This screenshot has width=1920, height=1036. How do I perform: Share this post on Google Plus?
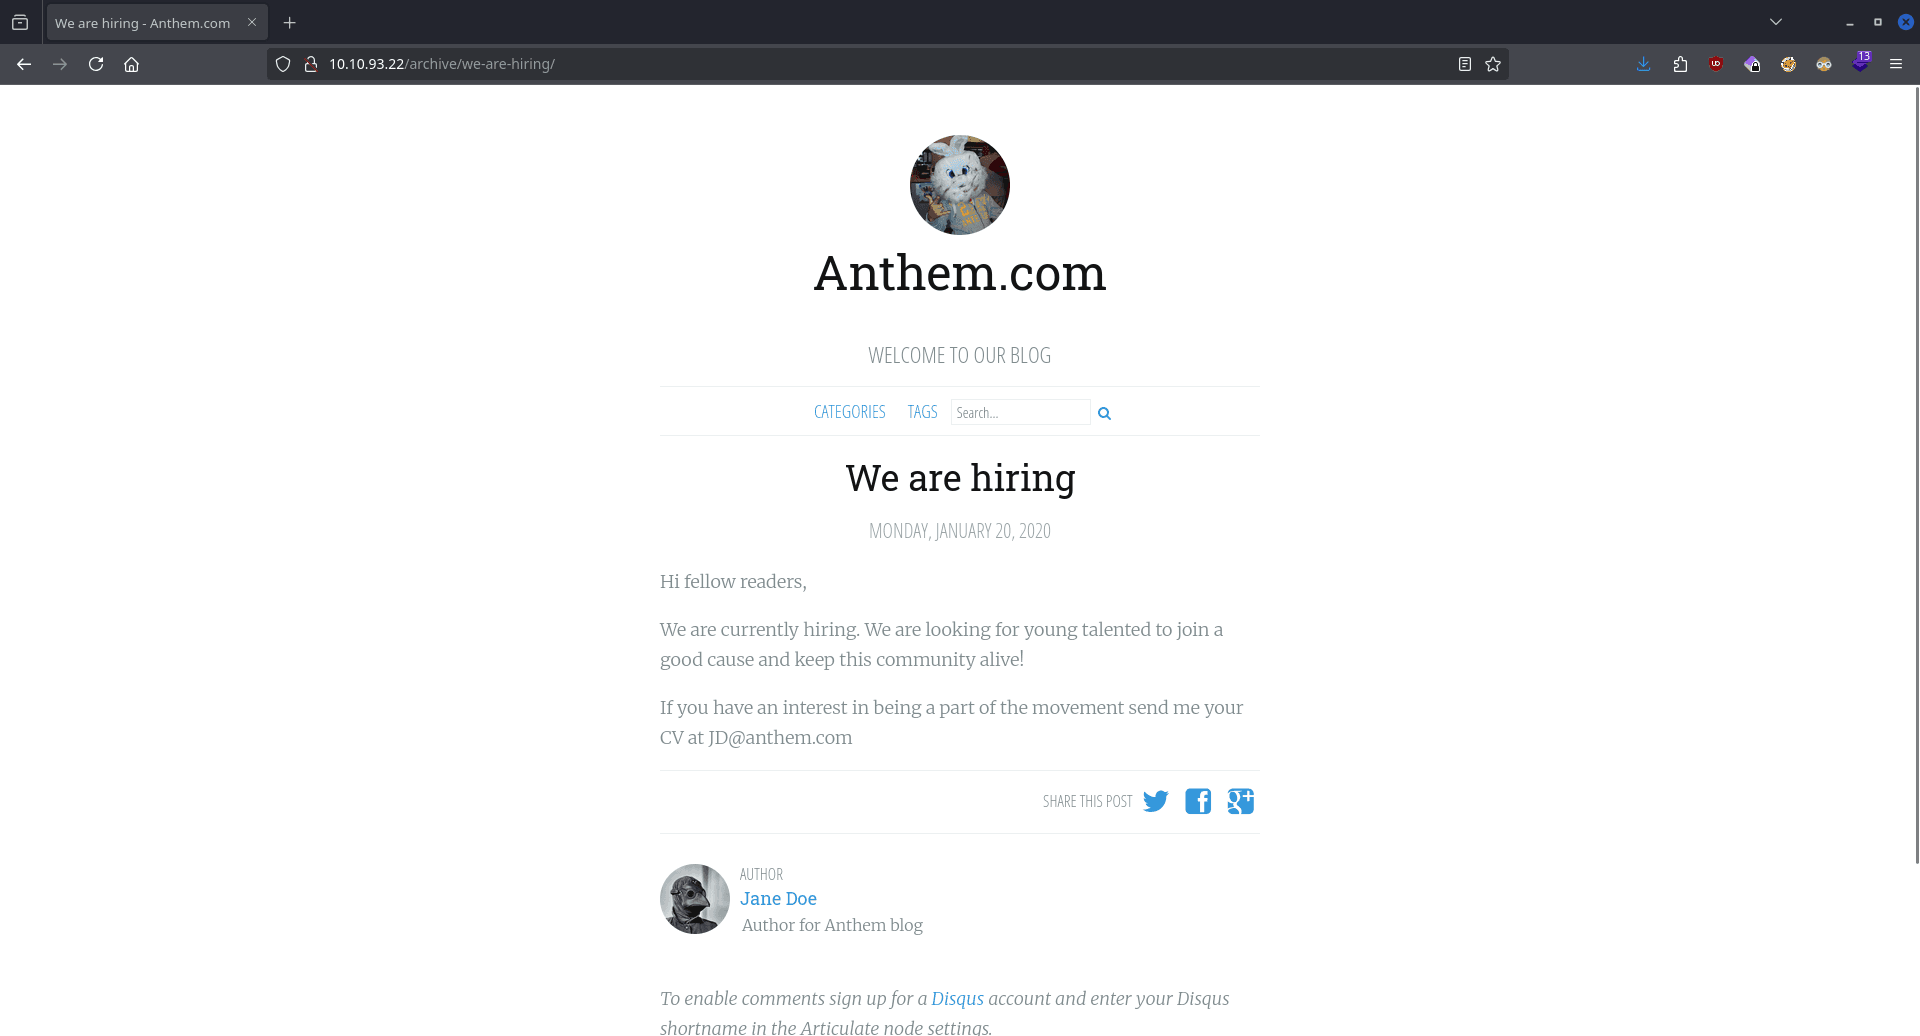tap(1241, 801)
